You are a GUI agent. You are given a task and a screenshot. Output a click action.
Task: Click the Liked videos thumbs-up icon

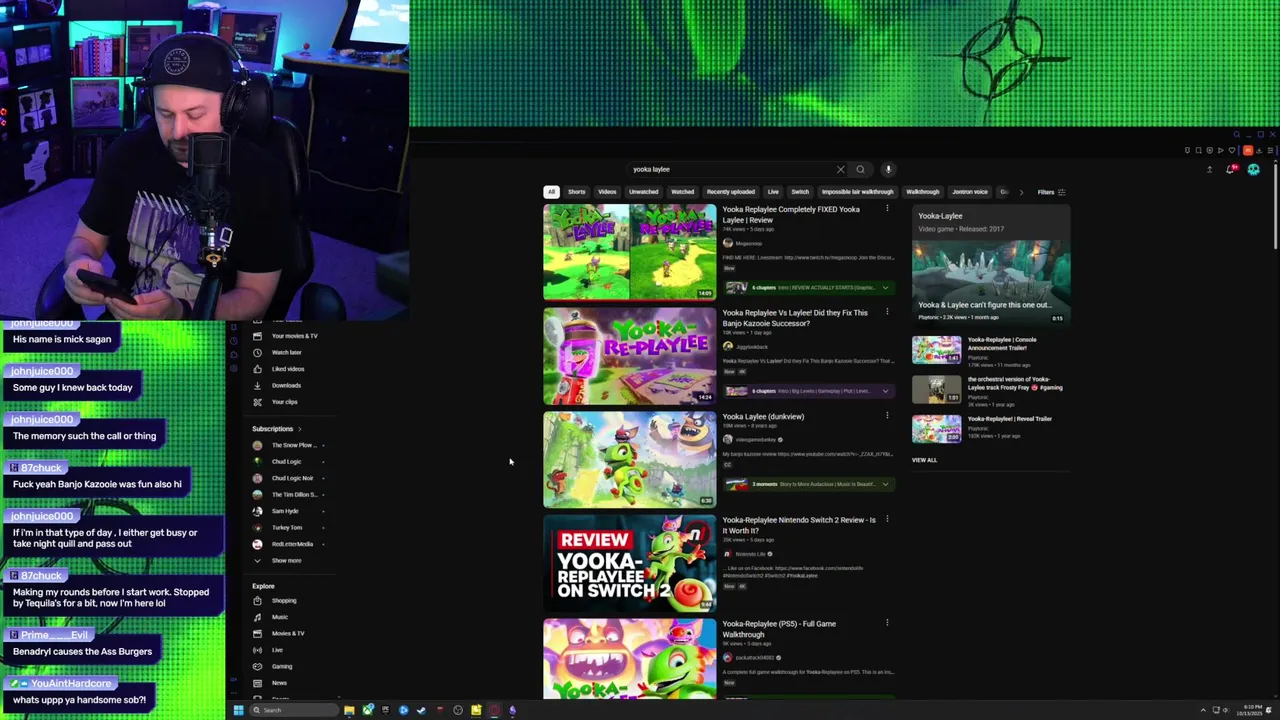pyautogui.click(x=257, y=369)
